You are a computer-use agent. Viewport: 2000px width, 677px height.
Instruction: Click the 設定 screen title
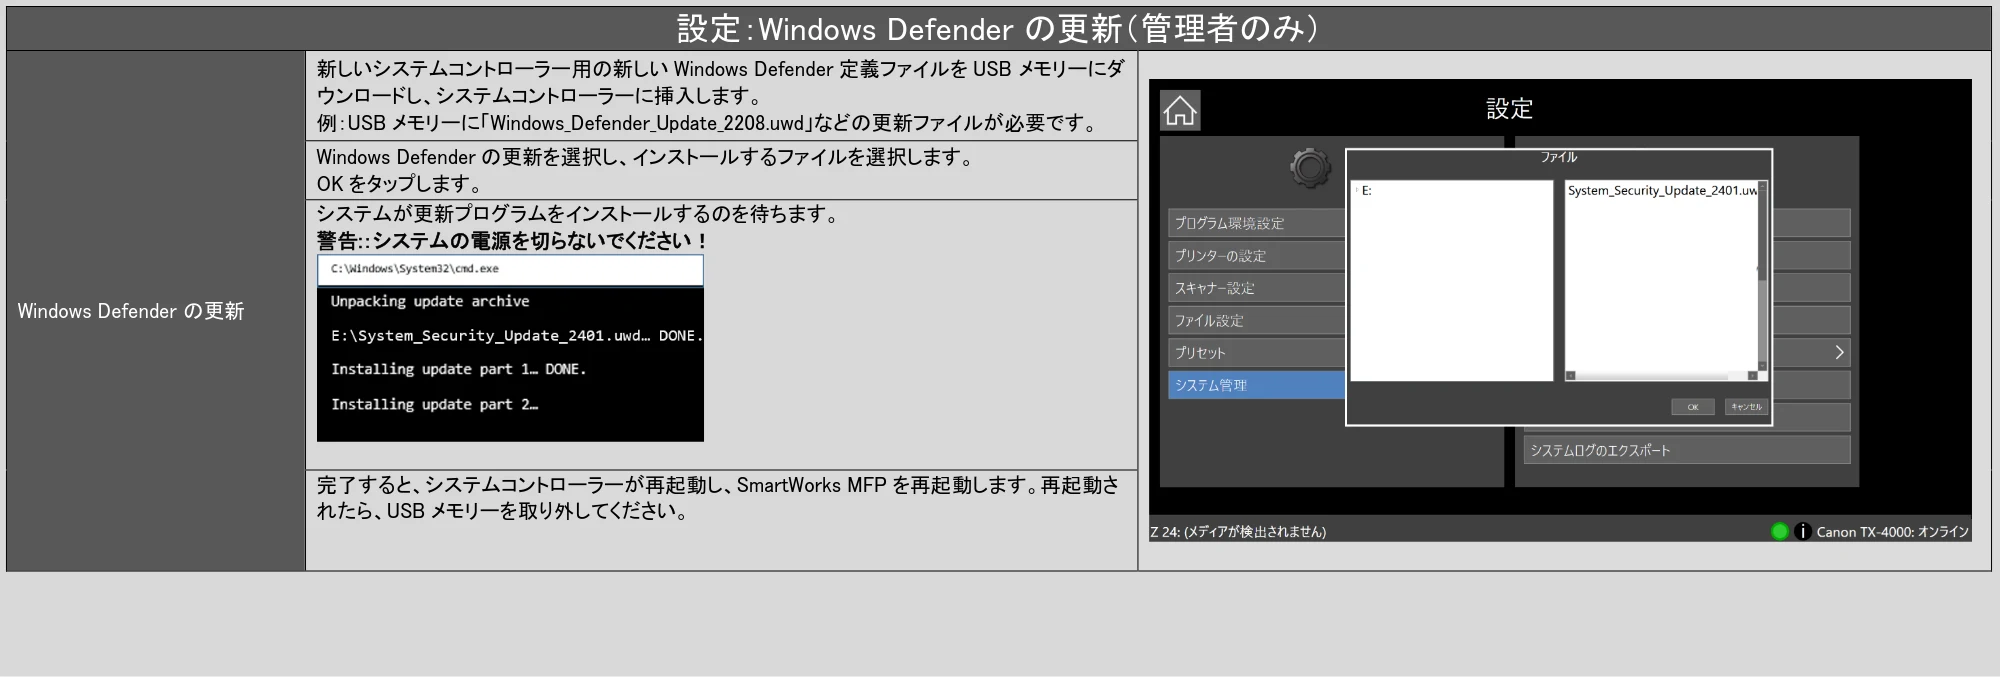[x=1509, y=108]
